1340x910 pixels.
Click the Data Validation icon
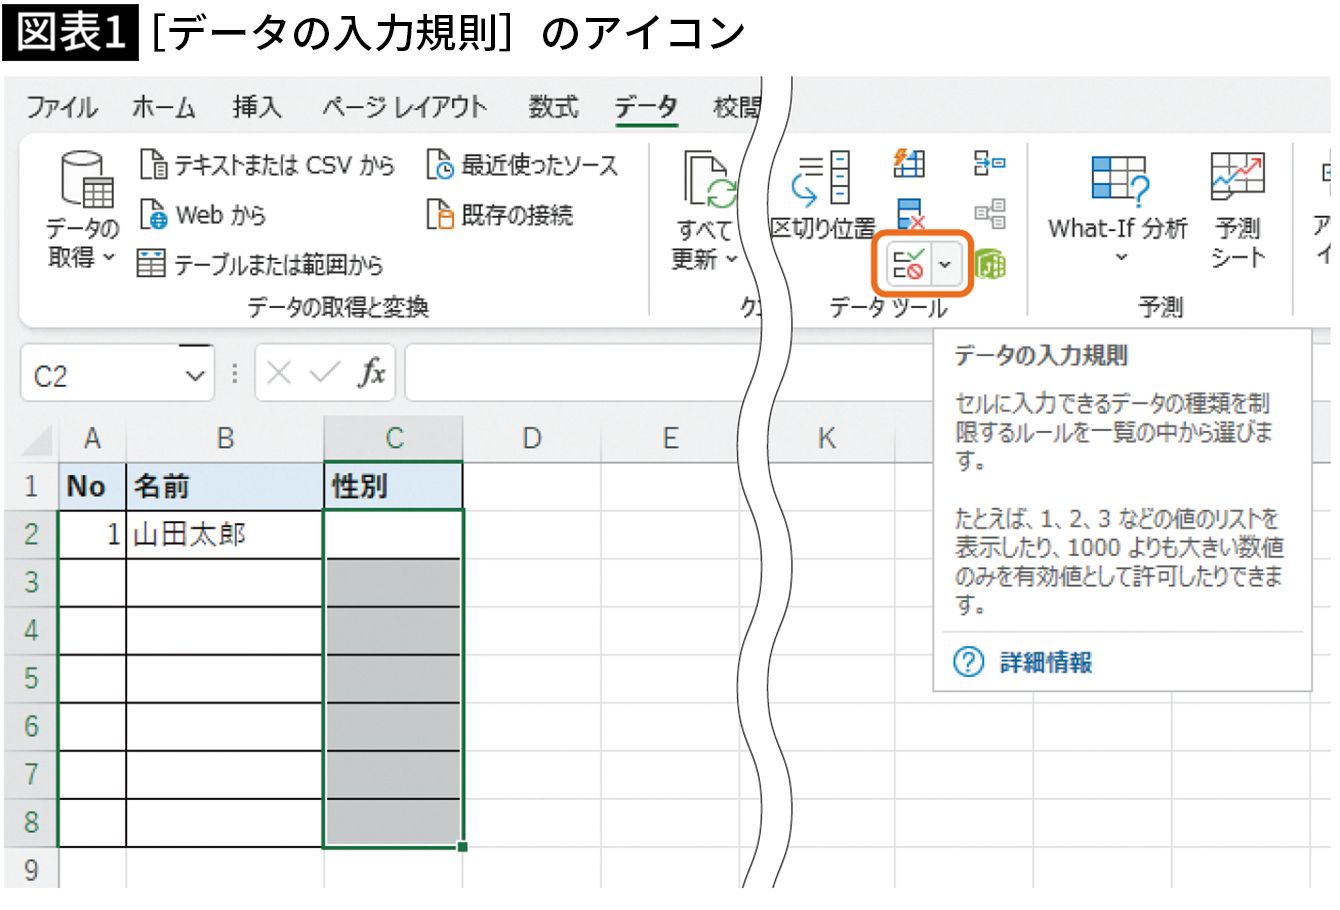(908, 264)
